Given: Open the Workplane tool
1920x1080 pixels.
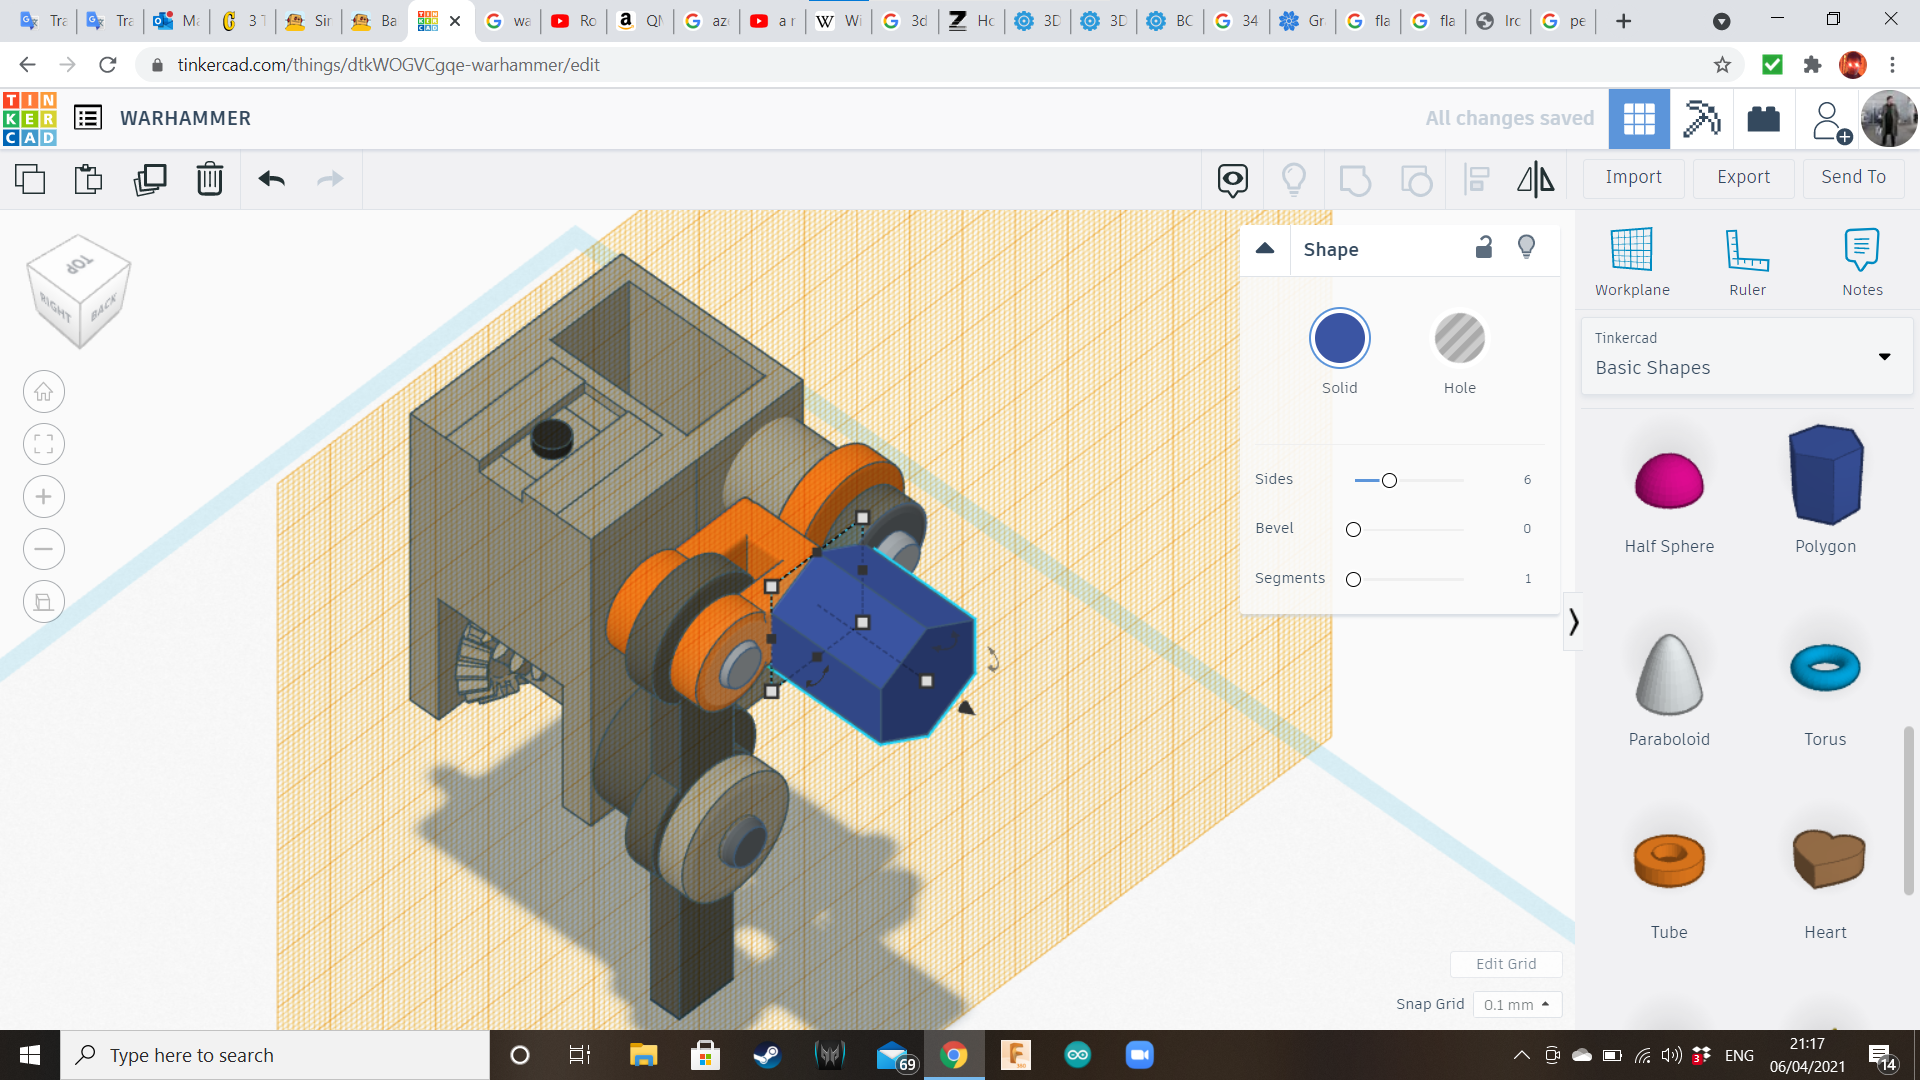Looking at the screenshot, I should (x=1632, y=261).
